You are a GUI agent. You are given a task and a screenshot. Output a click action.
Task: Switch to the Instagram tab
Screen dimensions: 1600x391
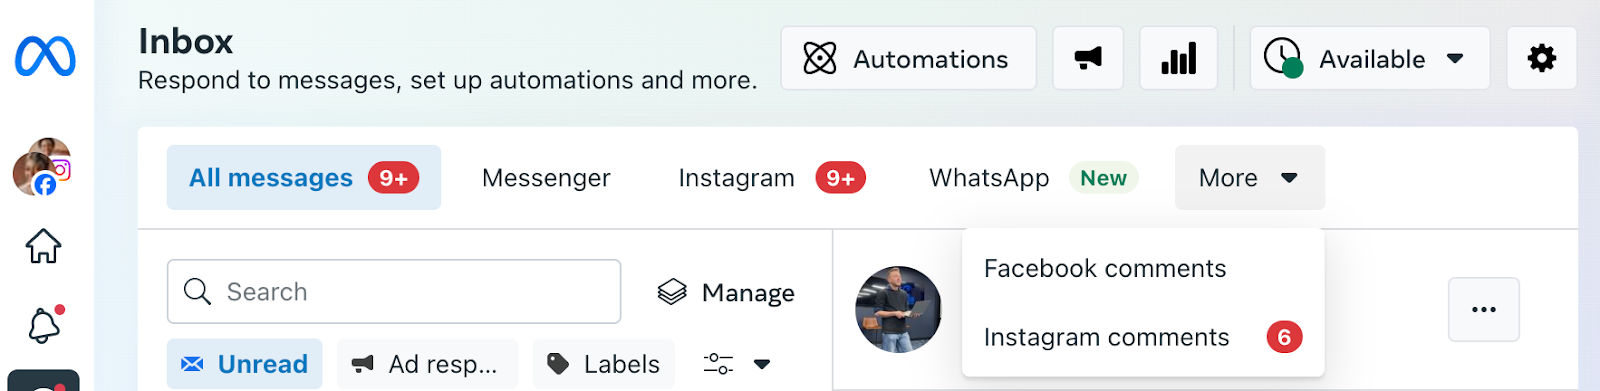click(771, 177)
